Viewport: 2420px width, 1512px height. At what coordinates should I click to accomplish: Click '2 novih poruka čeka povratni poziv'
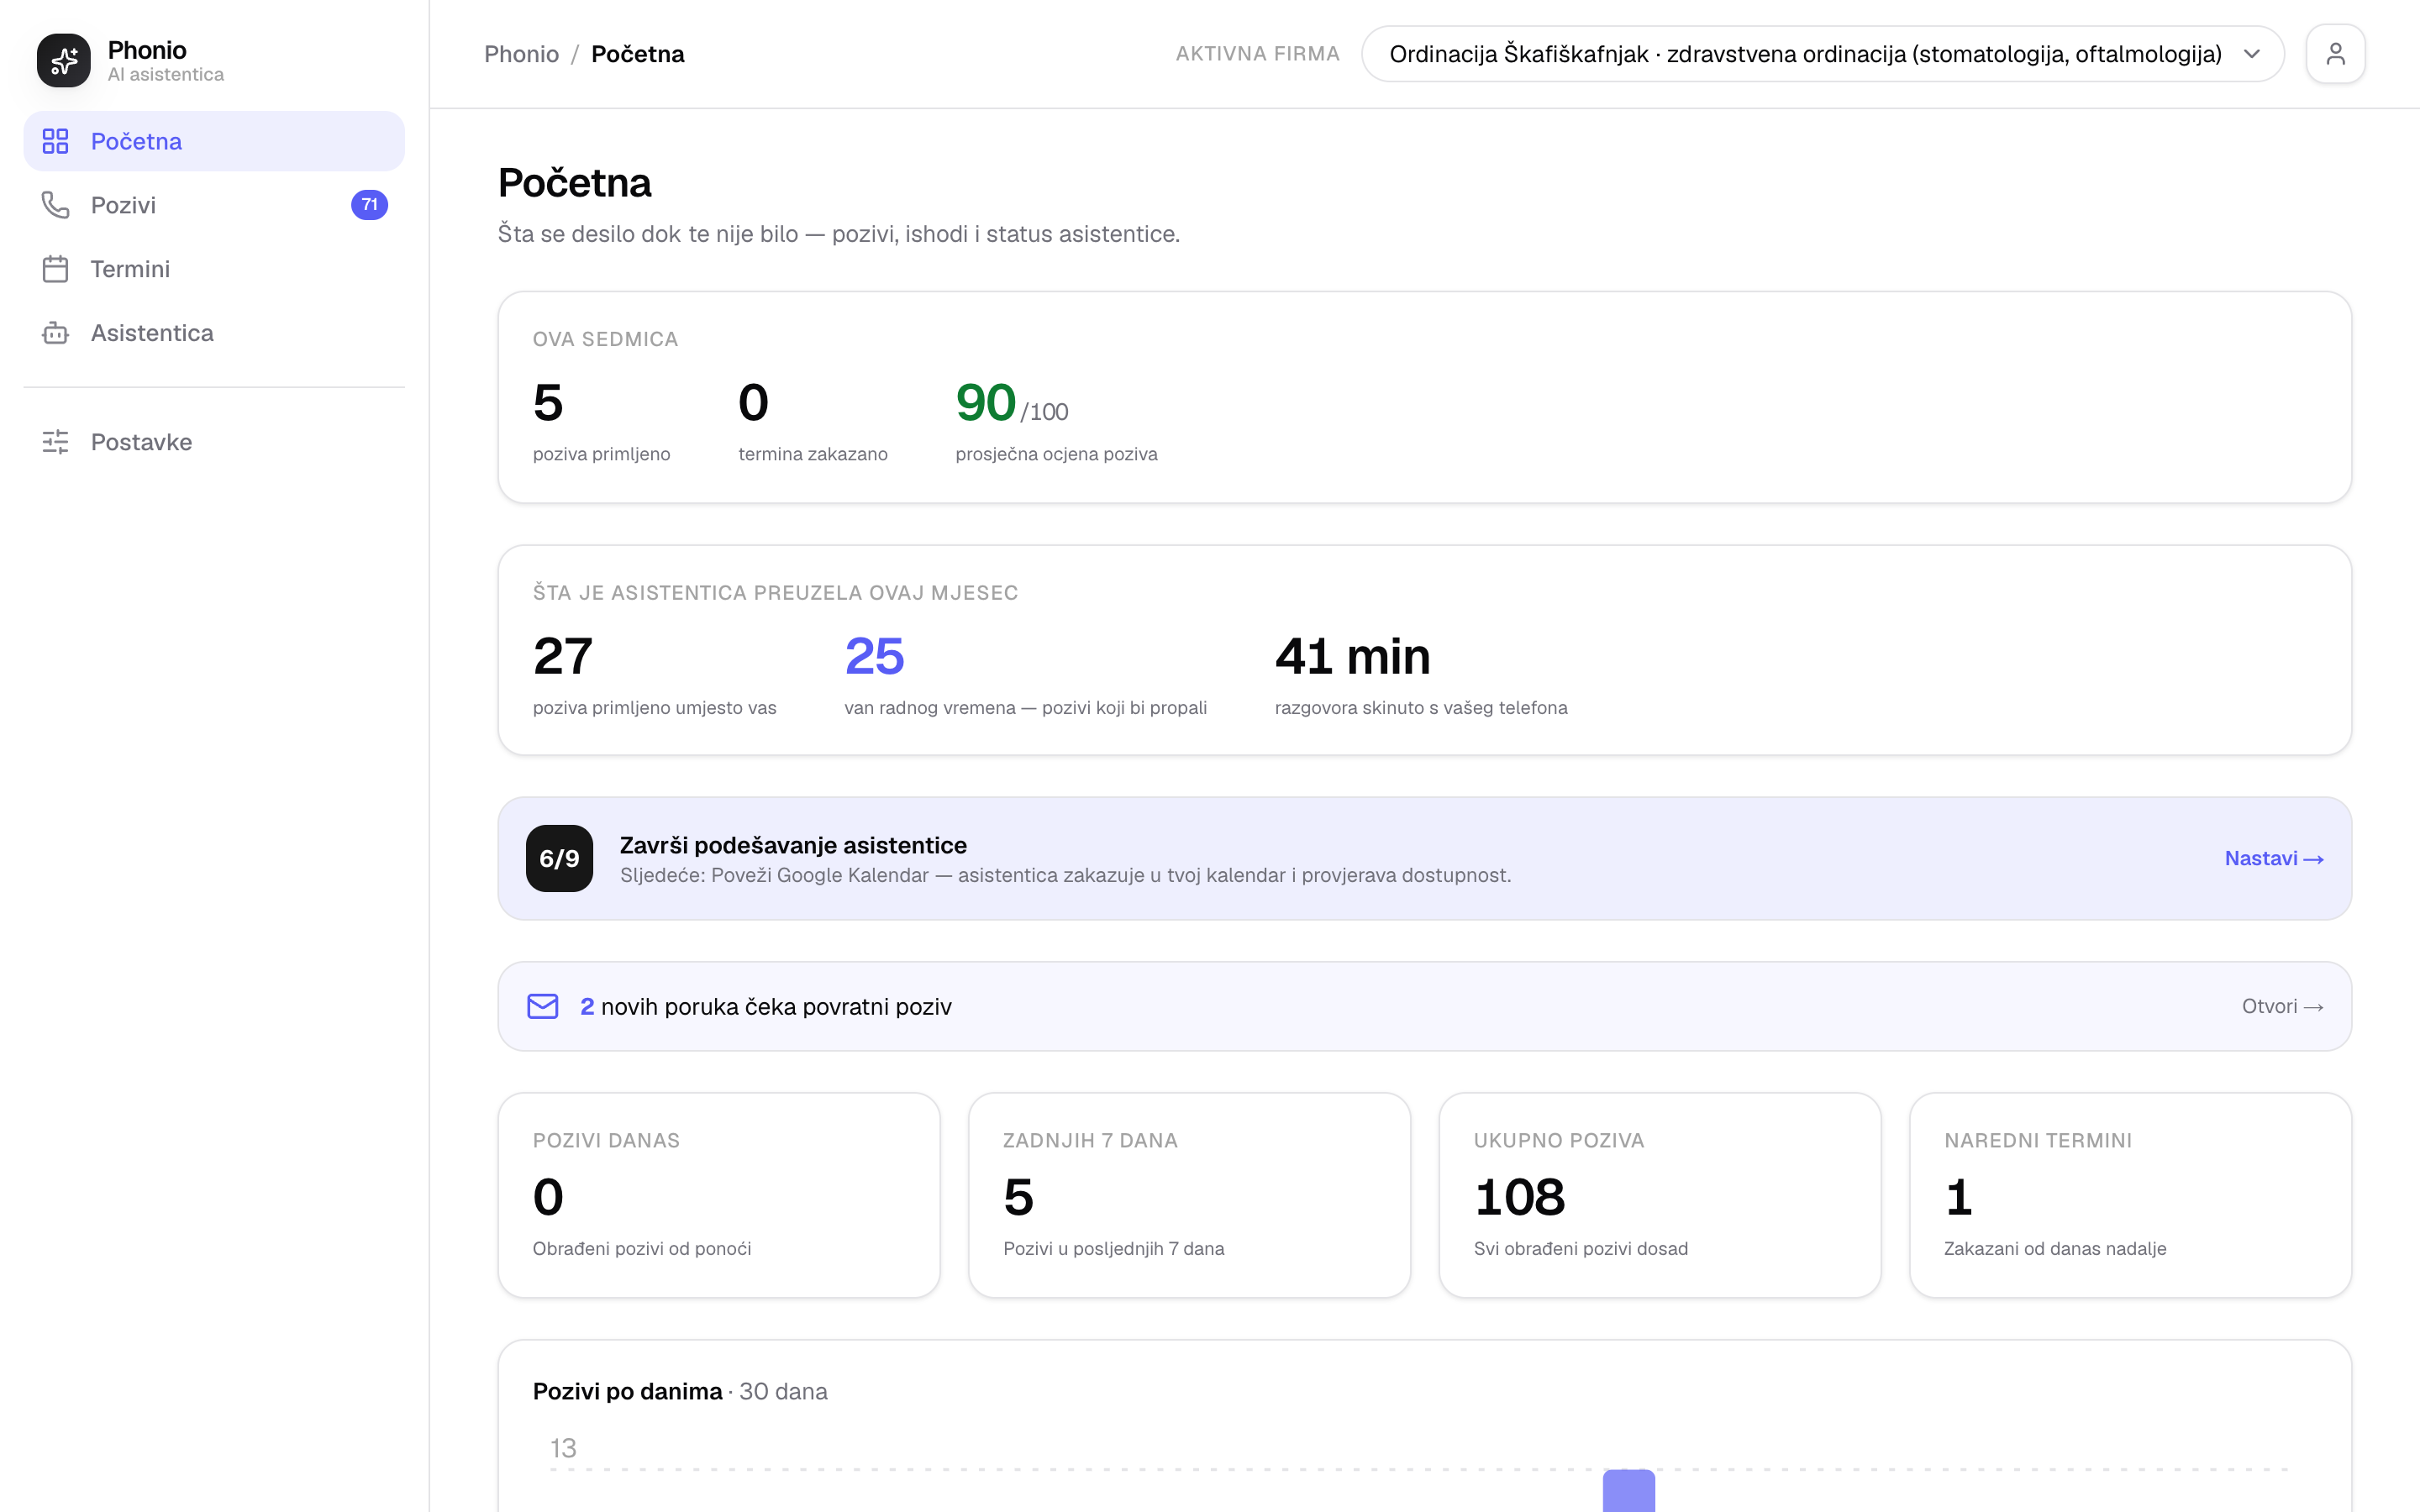click(x=766, y=1006)
